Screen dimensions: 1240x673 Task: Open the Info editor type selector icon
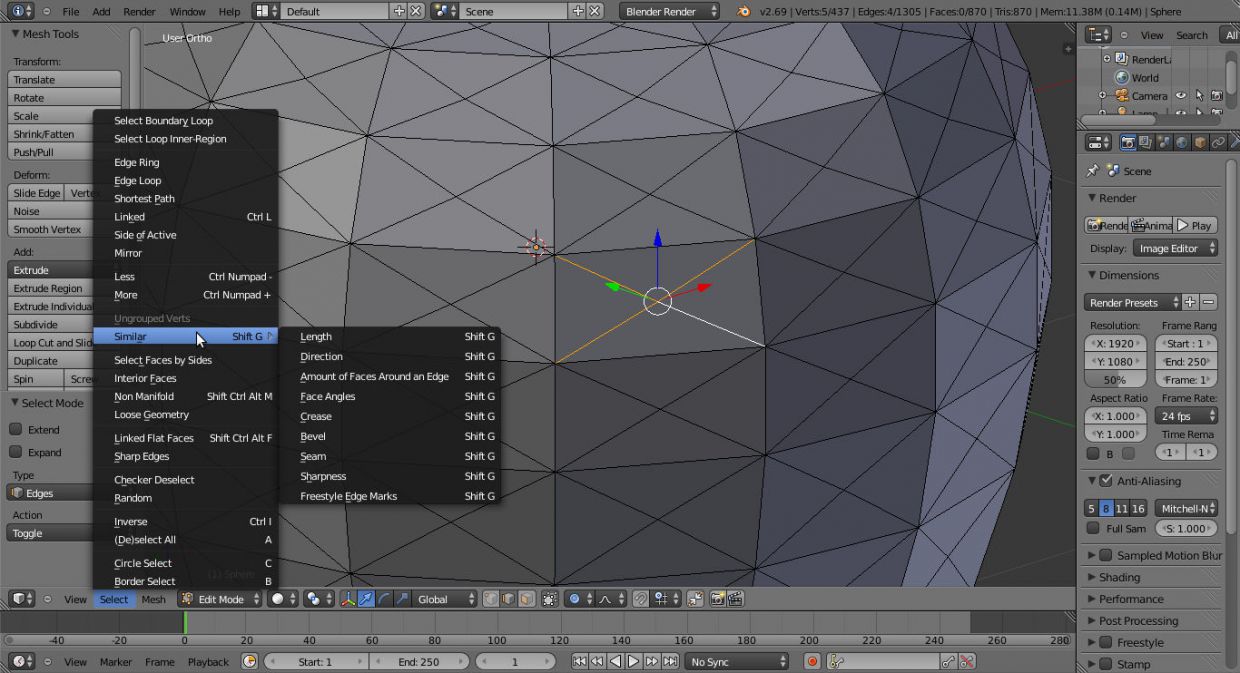(x=21, y=11)
